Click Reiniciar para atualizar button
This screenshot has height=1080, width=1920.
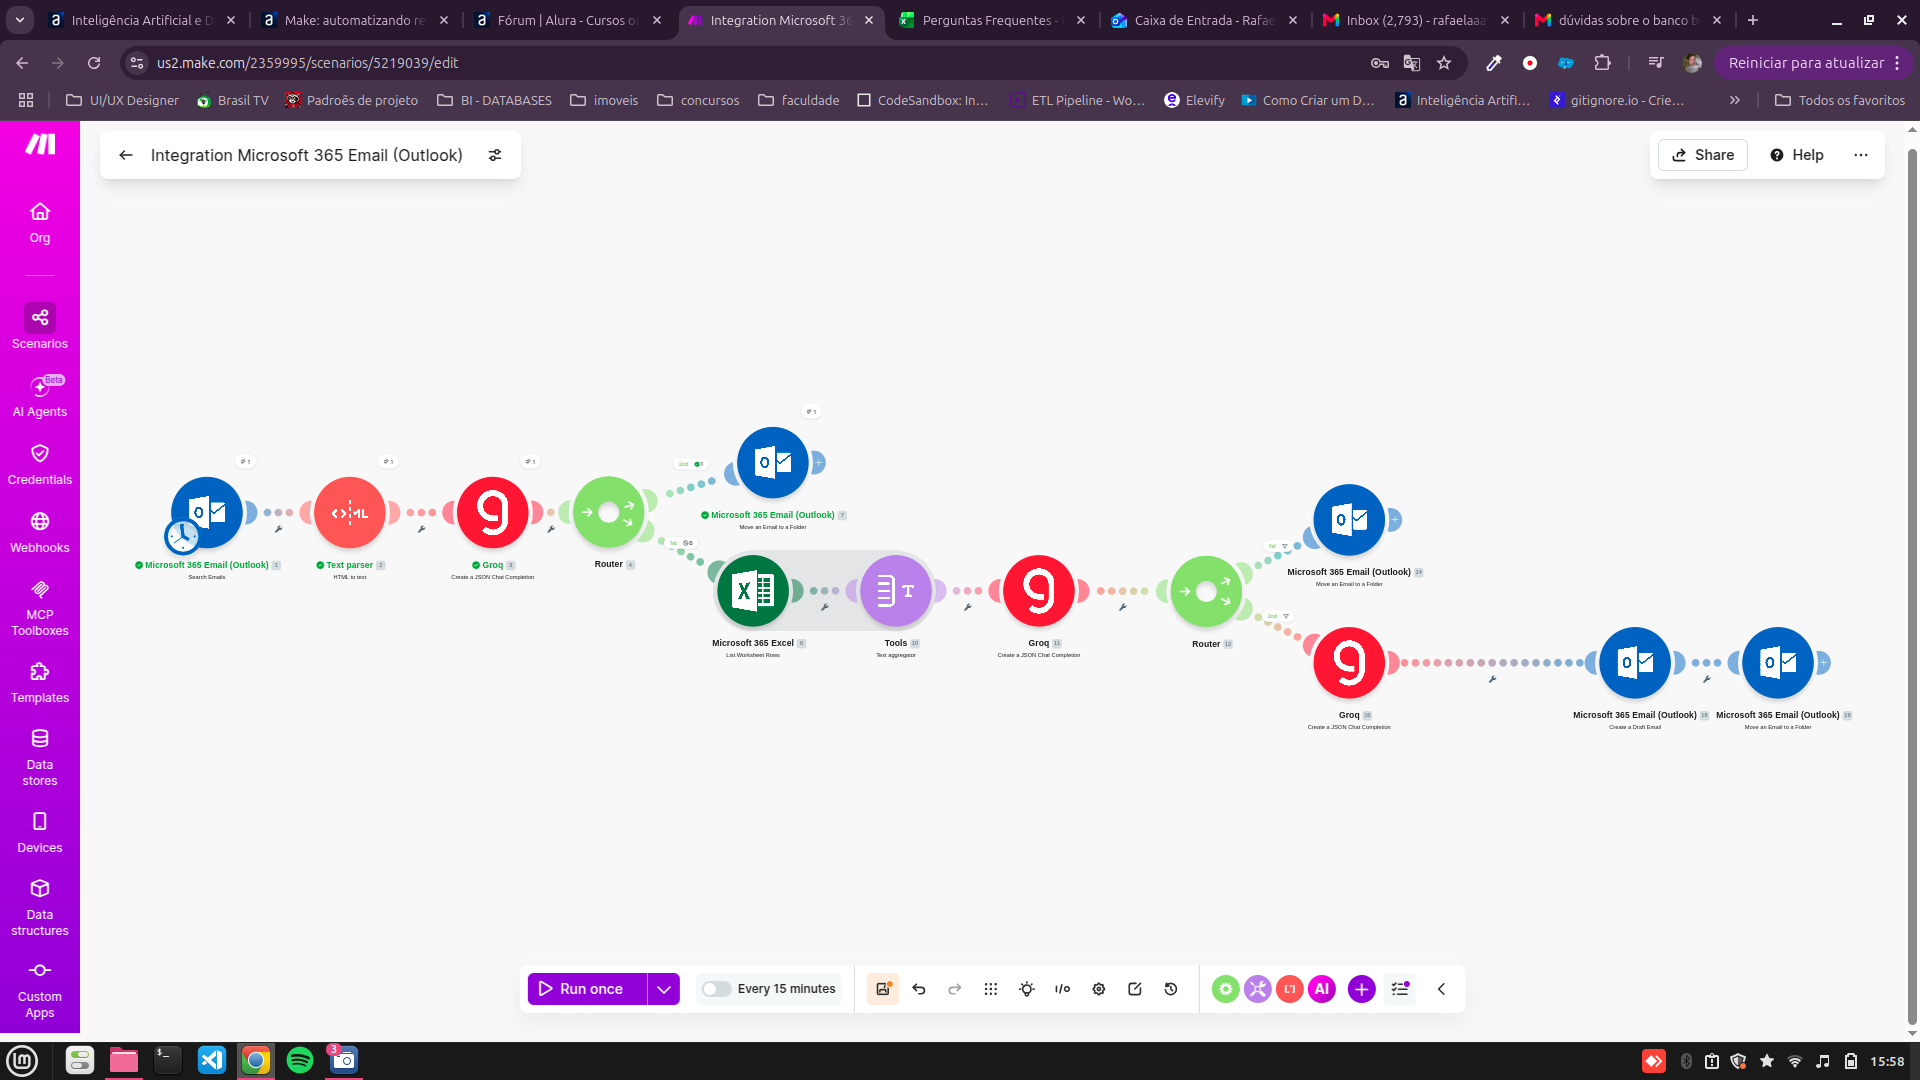1813,63
